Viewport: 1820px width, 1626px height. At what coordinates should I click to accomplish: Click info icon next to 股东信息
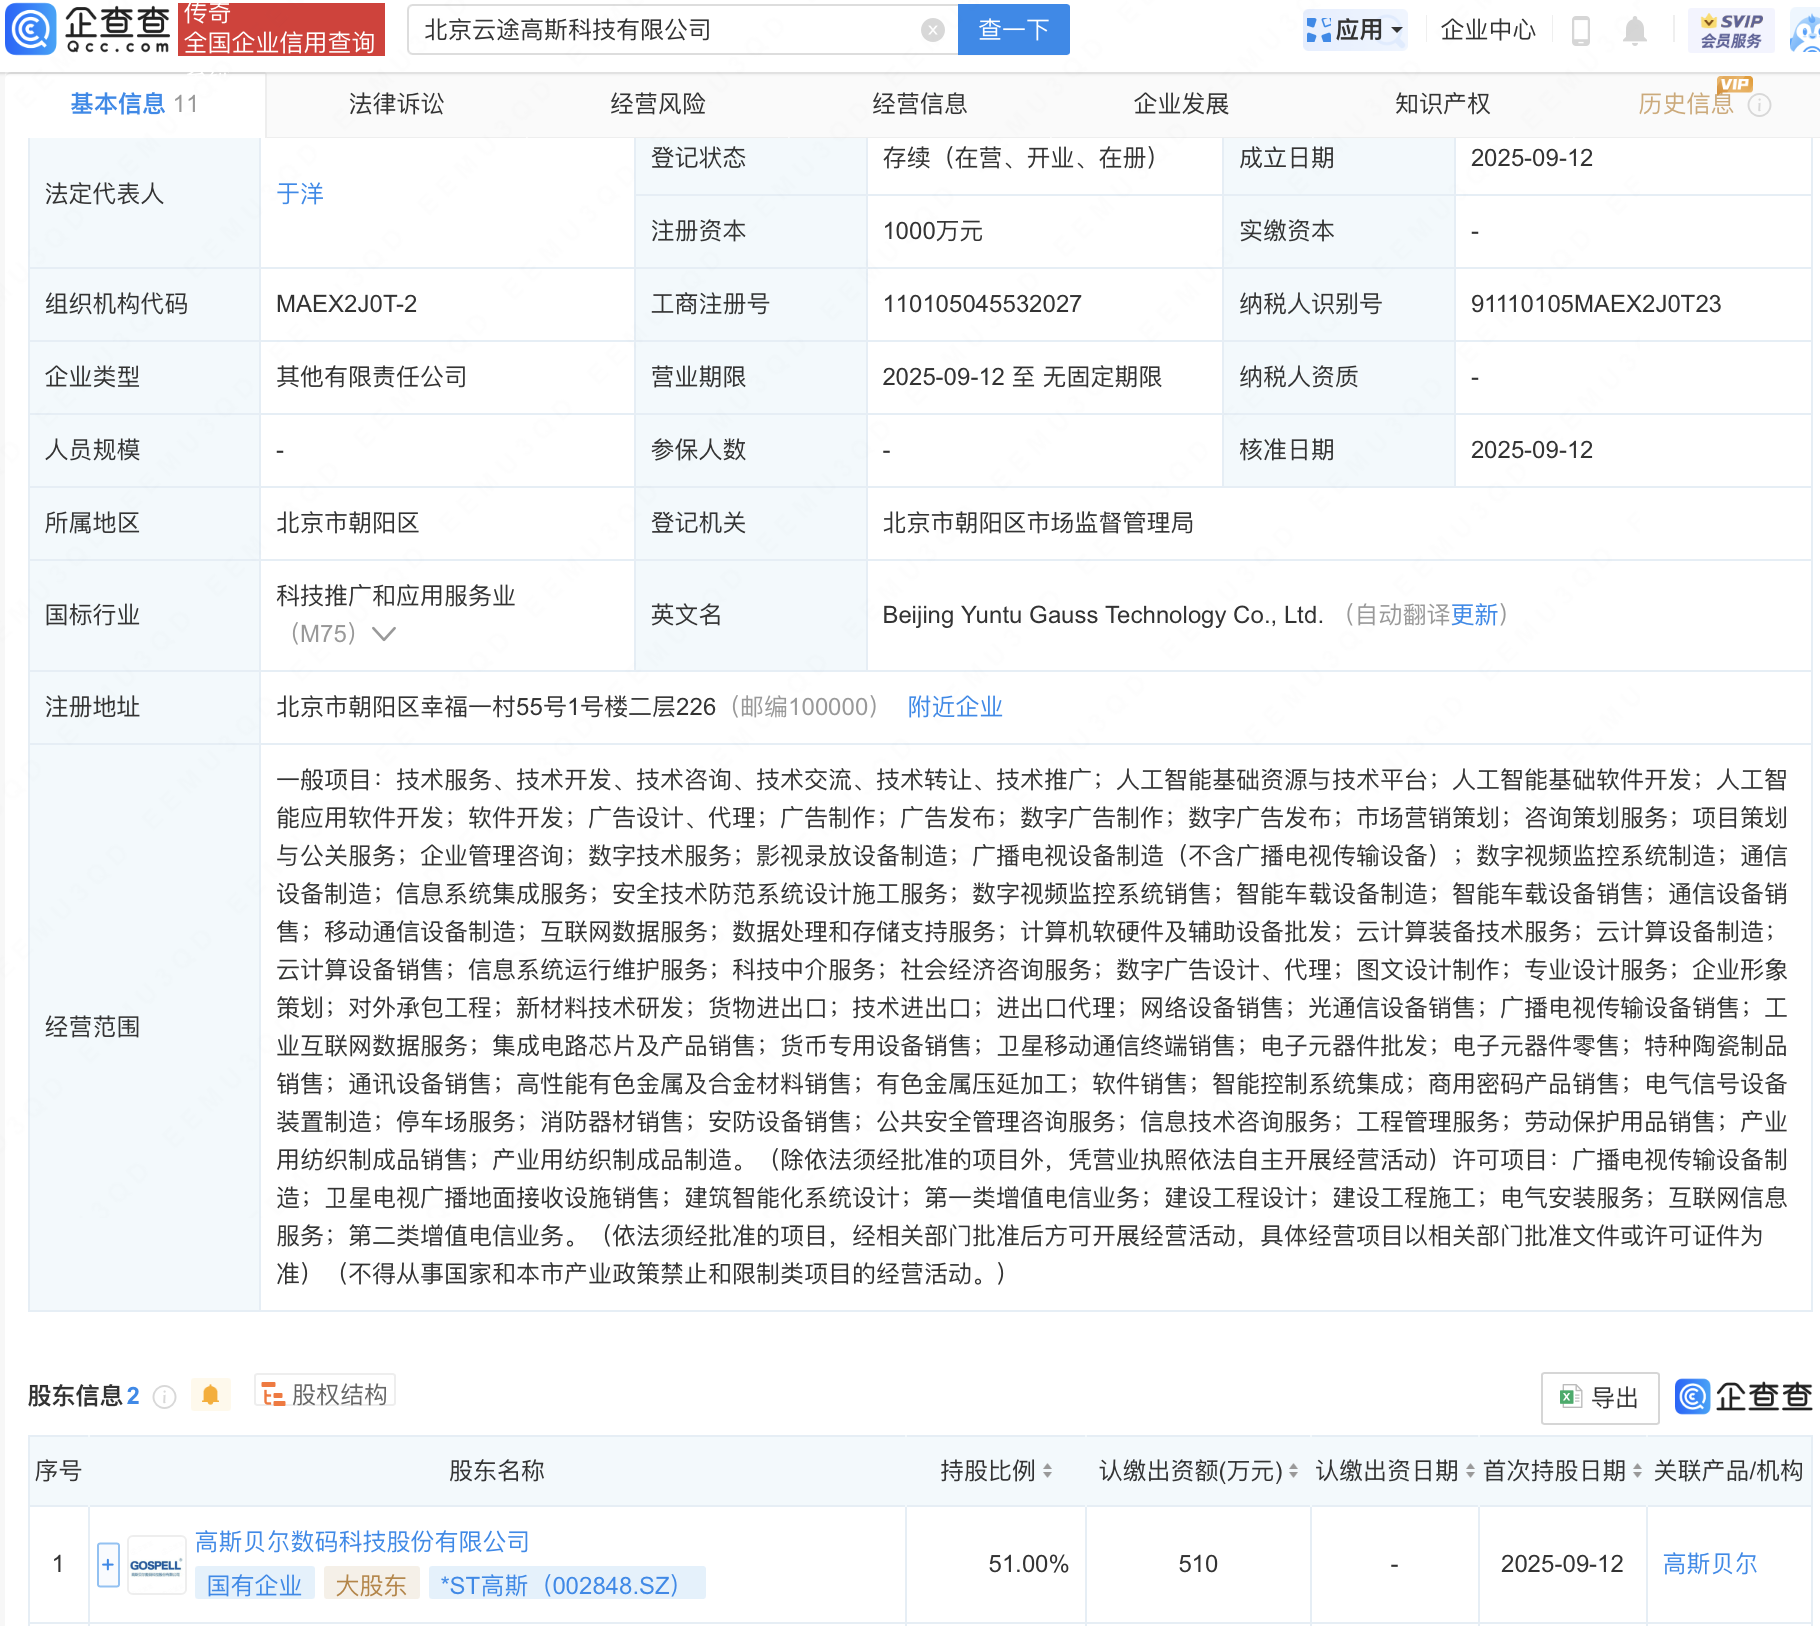(165, 1396)
